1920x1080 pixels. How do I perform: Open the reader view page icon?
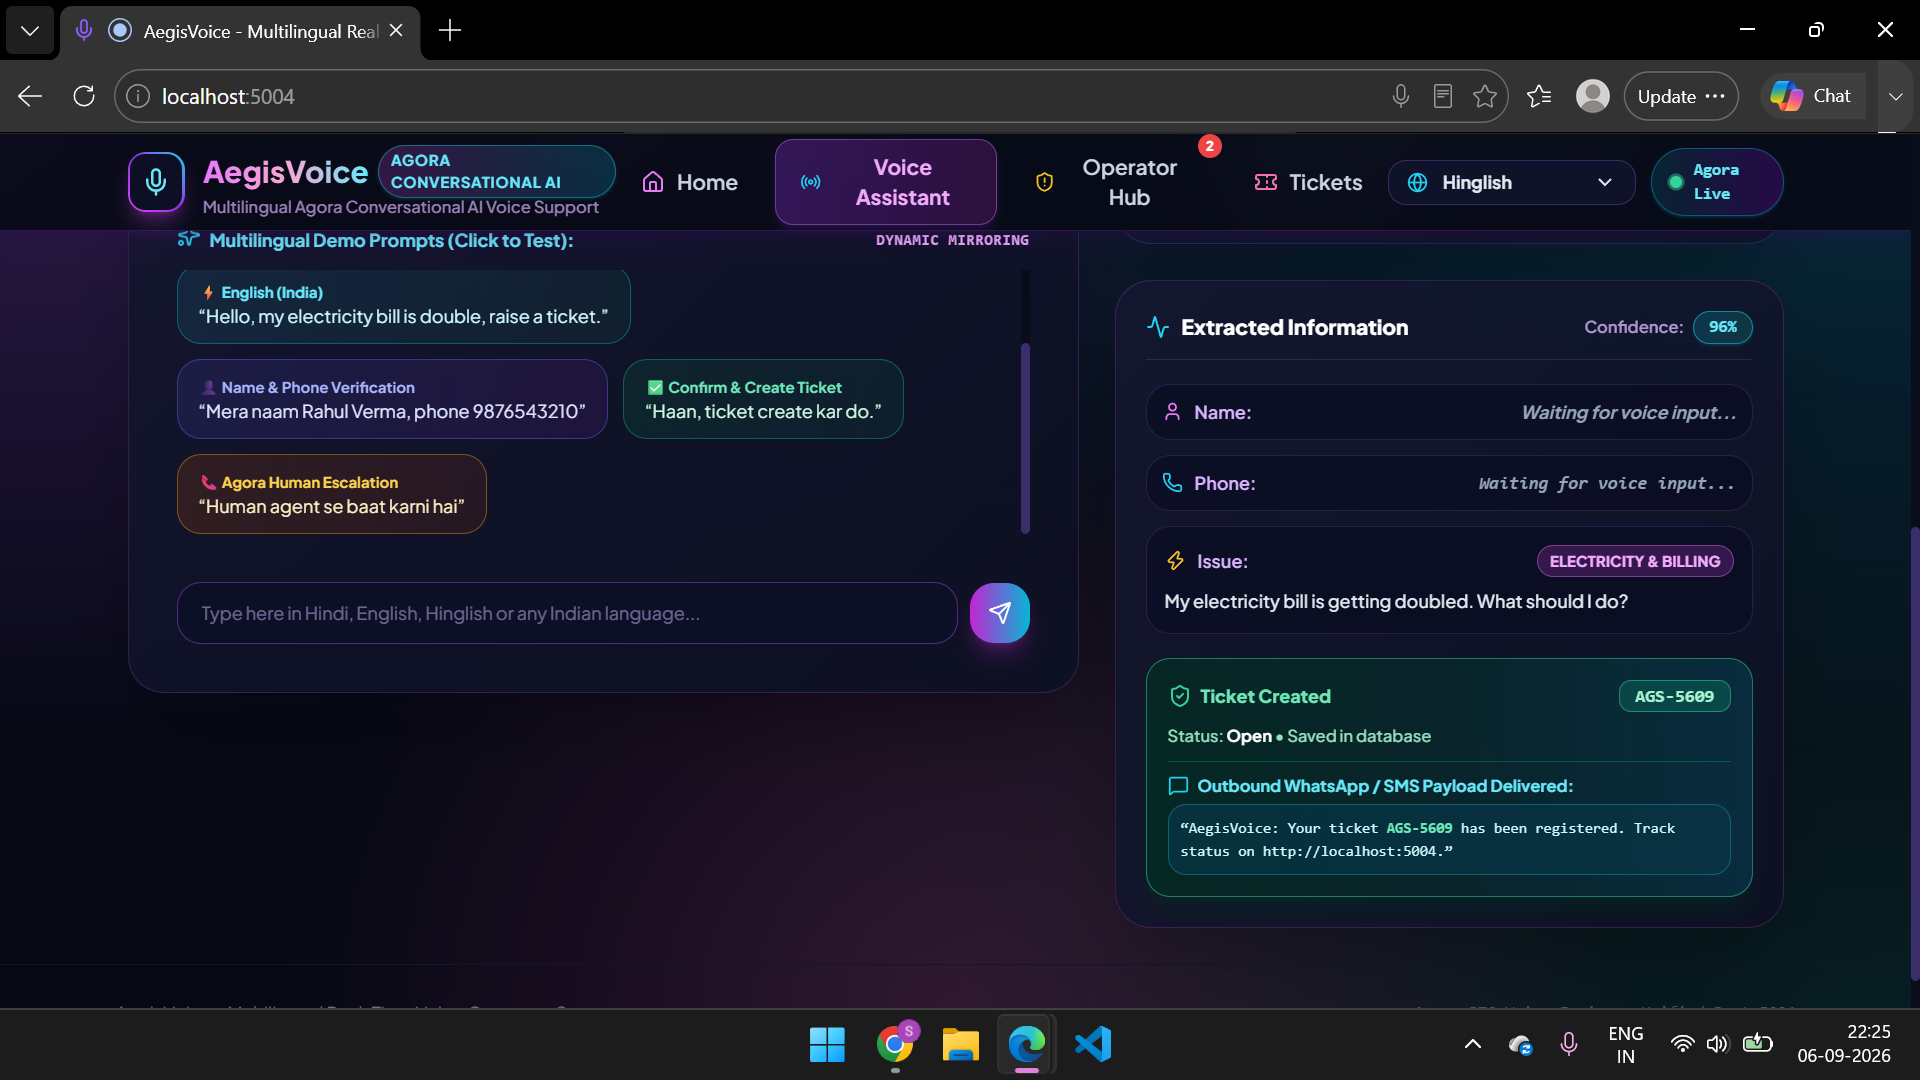click(x=1442, y=96)
